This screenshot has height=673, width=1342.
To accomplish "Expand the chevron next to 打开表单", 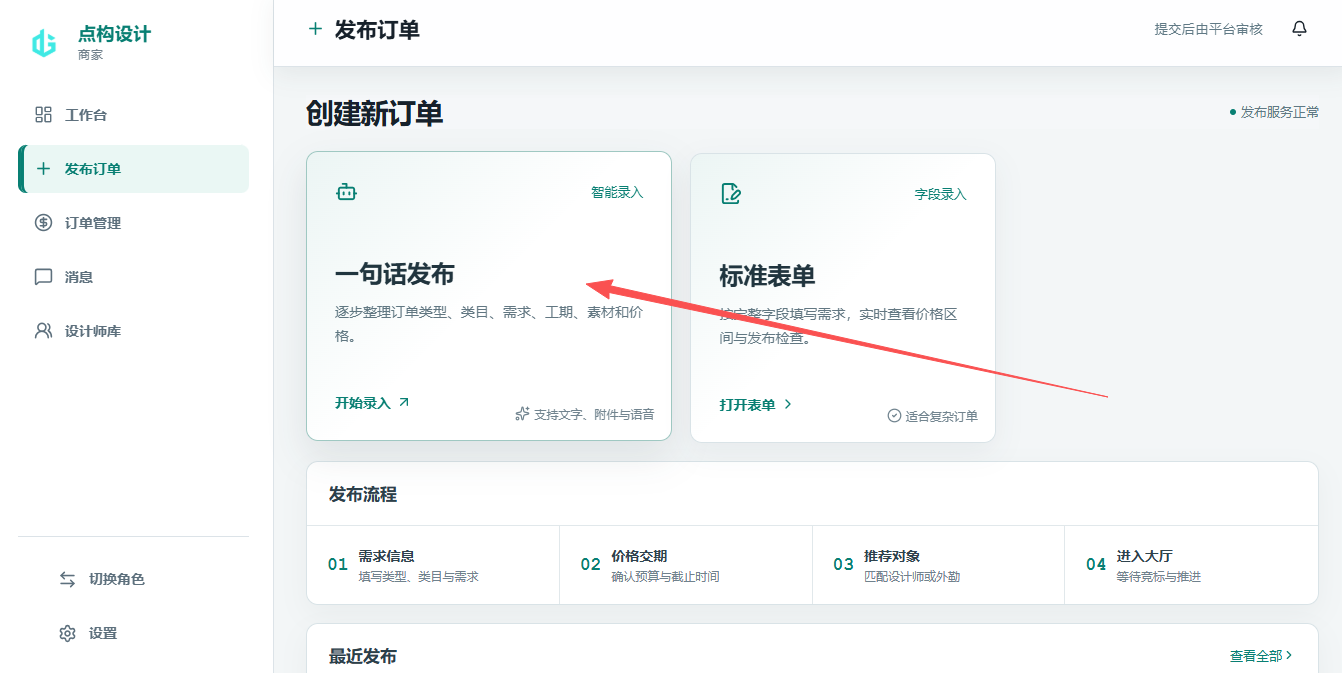I will 788,404.
